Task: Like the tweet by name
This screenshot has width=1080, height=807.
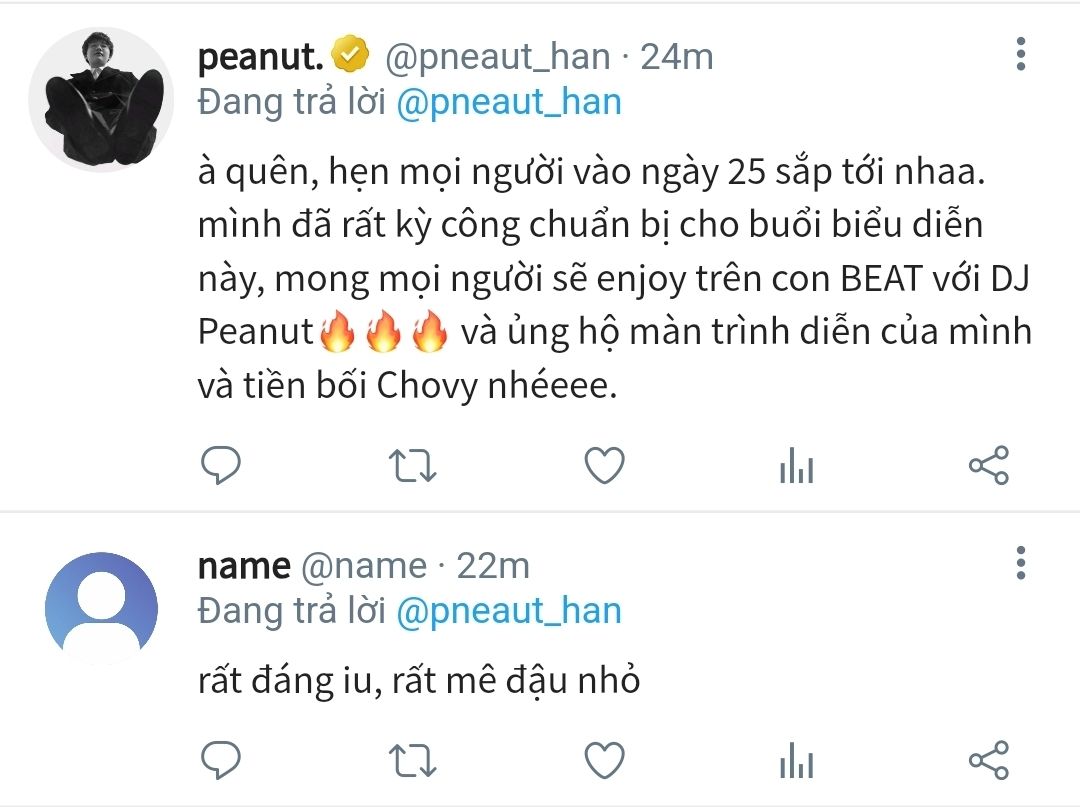Action: coord(603,760)
